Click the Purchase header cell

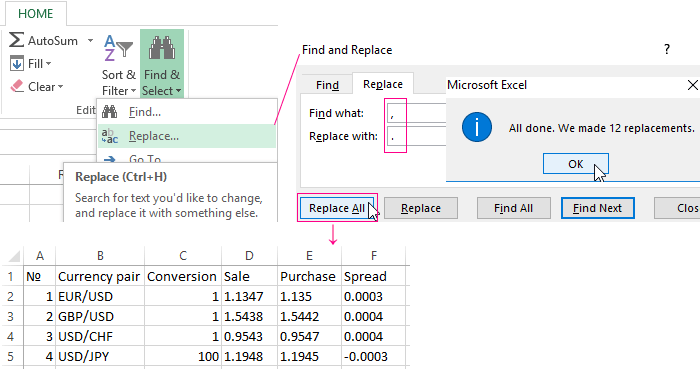pyautogui.click(x=309, y=276)
